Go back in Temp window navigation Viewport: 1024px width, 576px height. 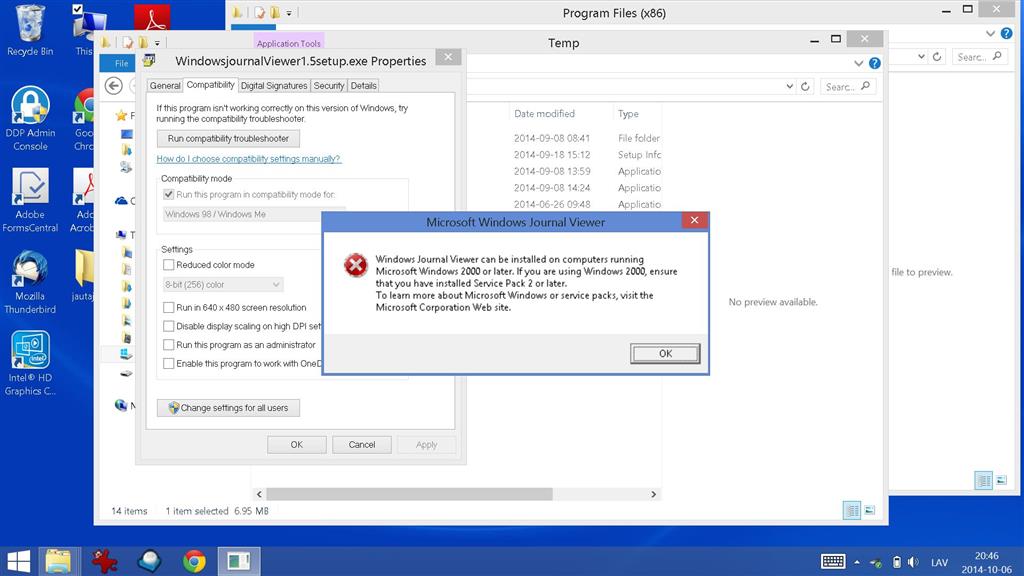pos(114,86)
